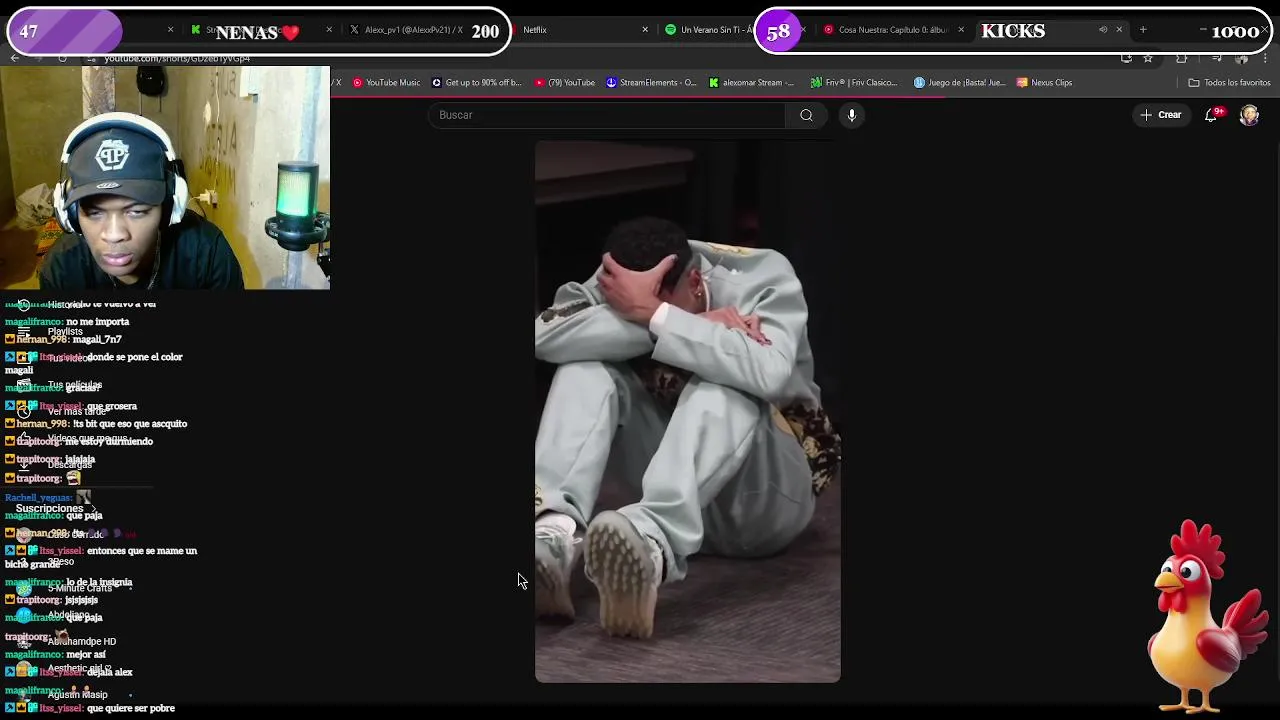This screenshot has height=720, width=1280.
Task: Open the alexomar Stream bookmark
Action: click(x=751, y=83)
